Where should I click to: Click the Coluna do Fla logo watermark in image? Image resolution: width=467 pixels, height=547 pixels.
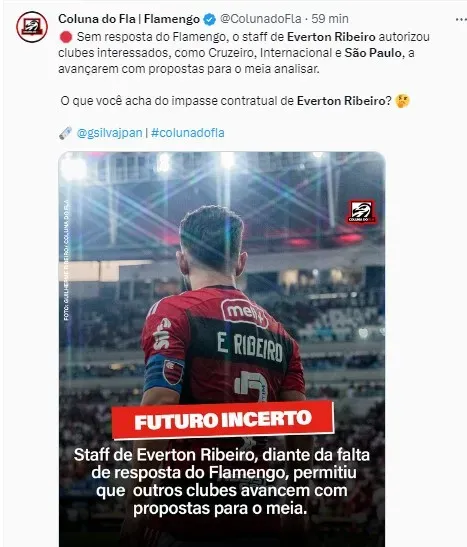point(361,211)
